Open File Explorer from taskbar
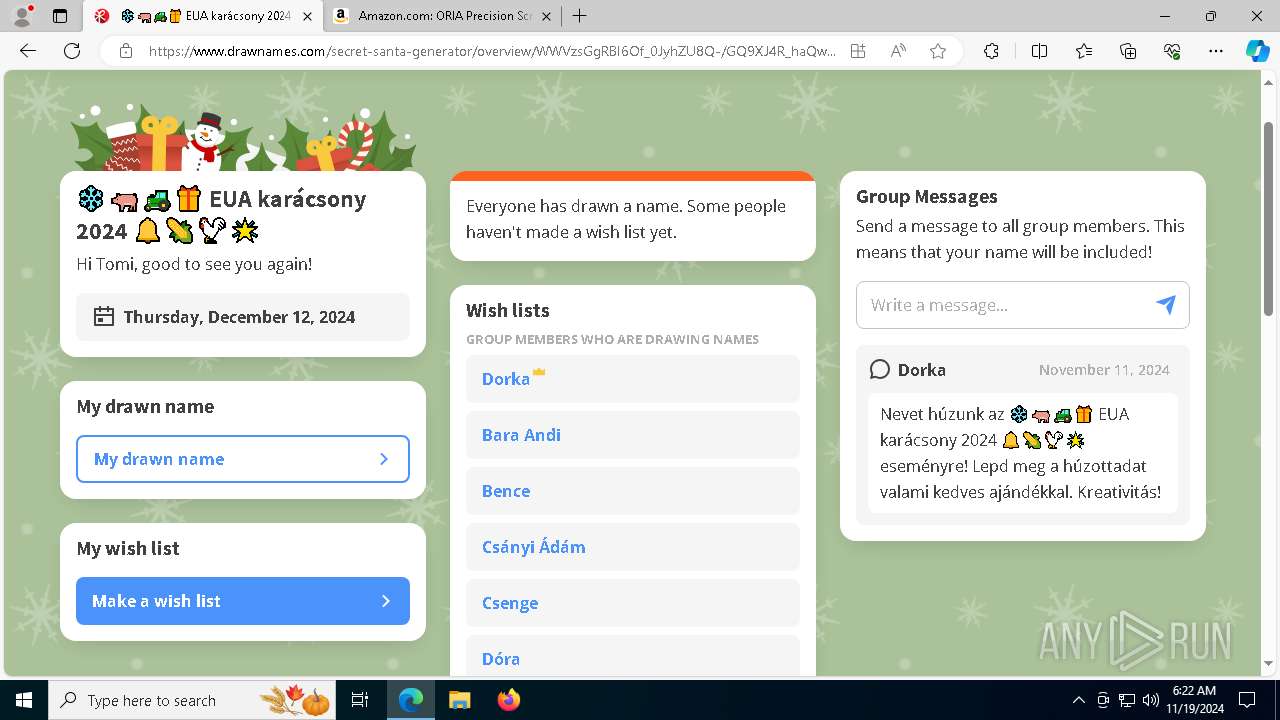Image resolution: width=1280 pixels, height=720 pixels. coord(459,700)
